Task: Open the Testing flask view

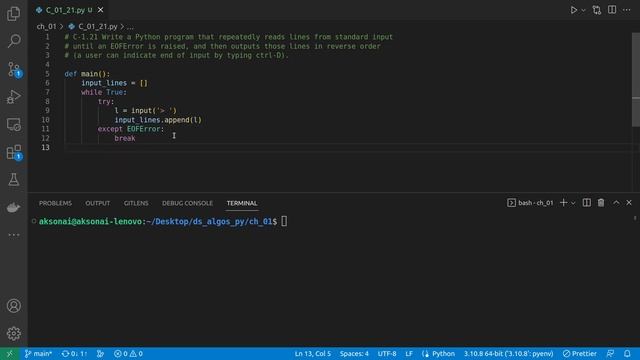Action: pos(13,180)
